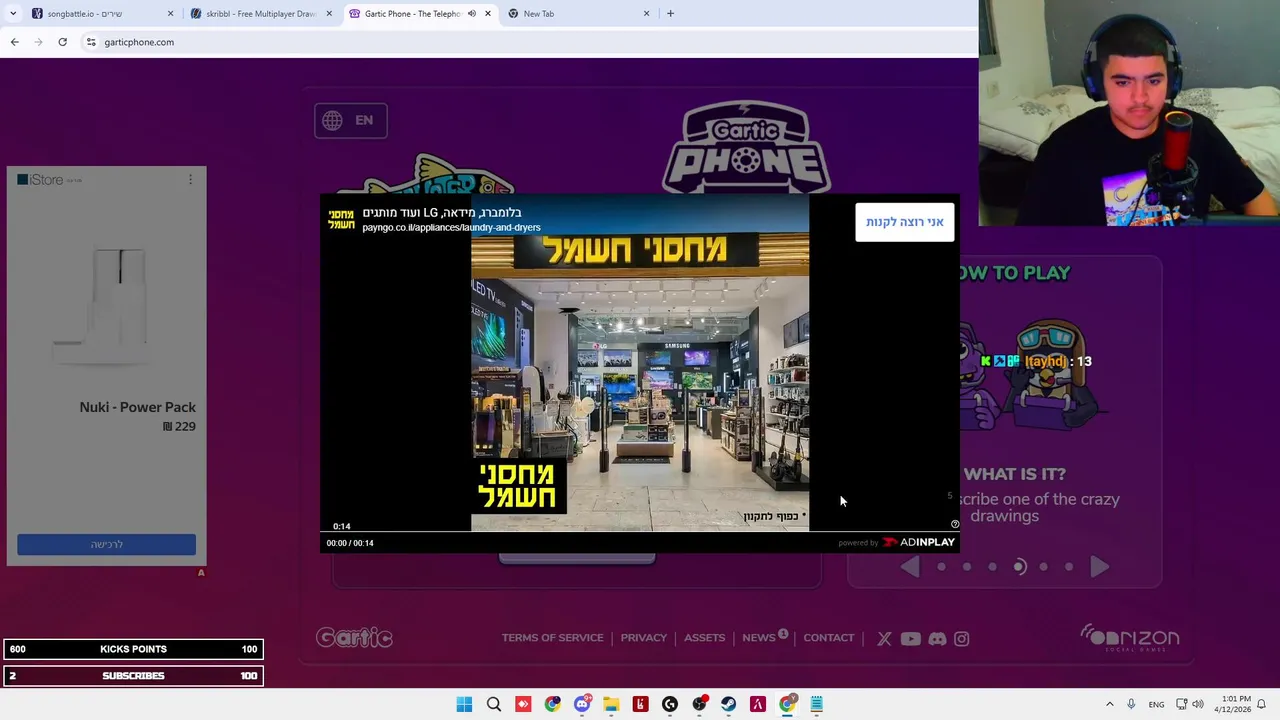
Task: Close the Gartic Phone tab
Action: coord(488,14)
